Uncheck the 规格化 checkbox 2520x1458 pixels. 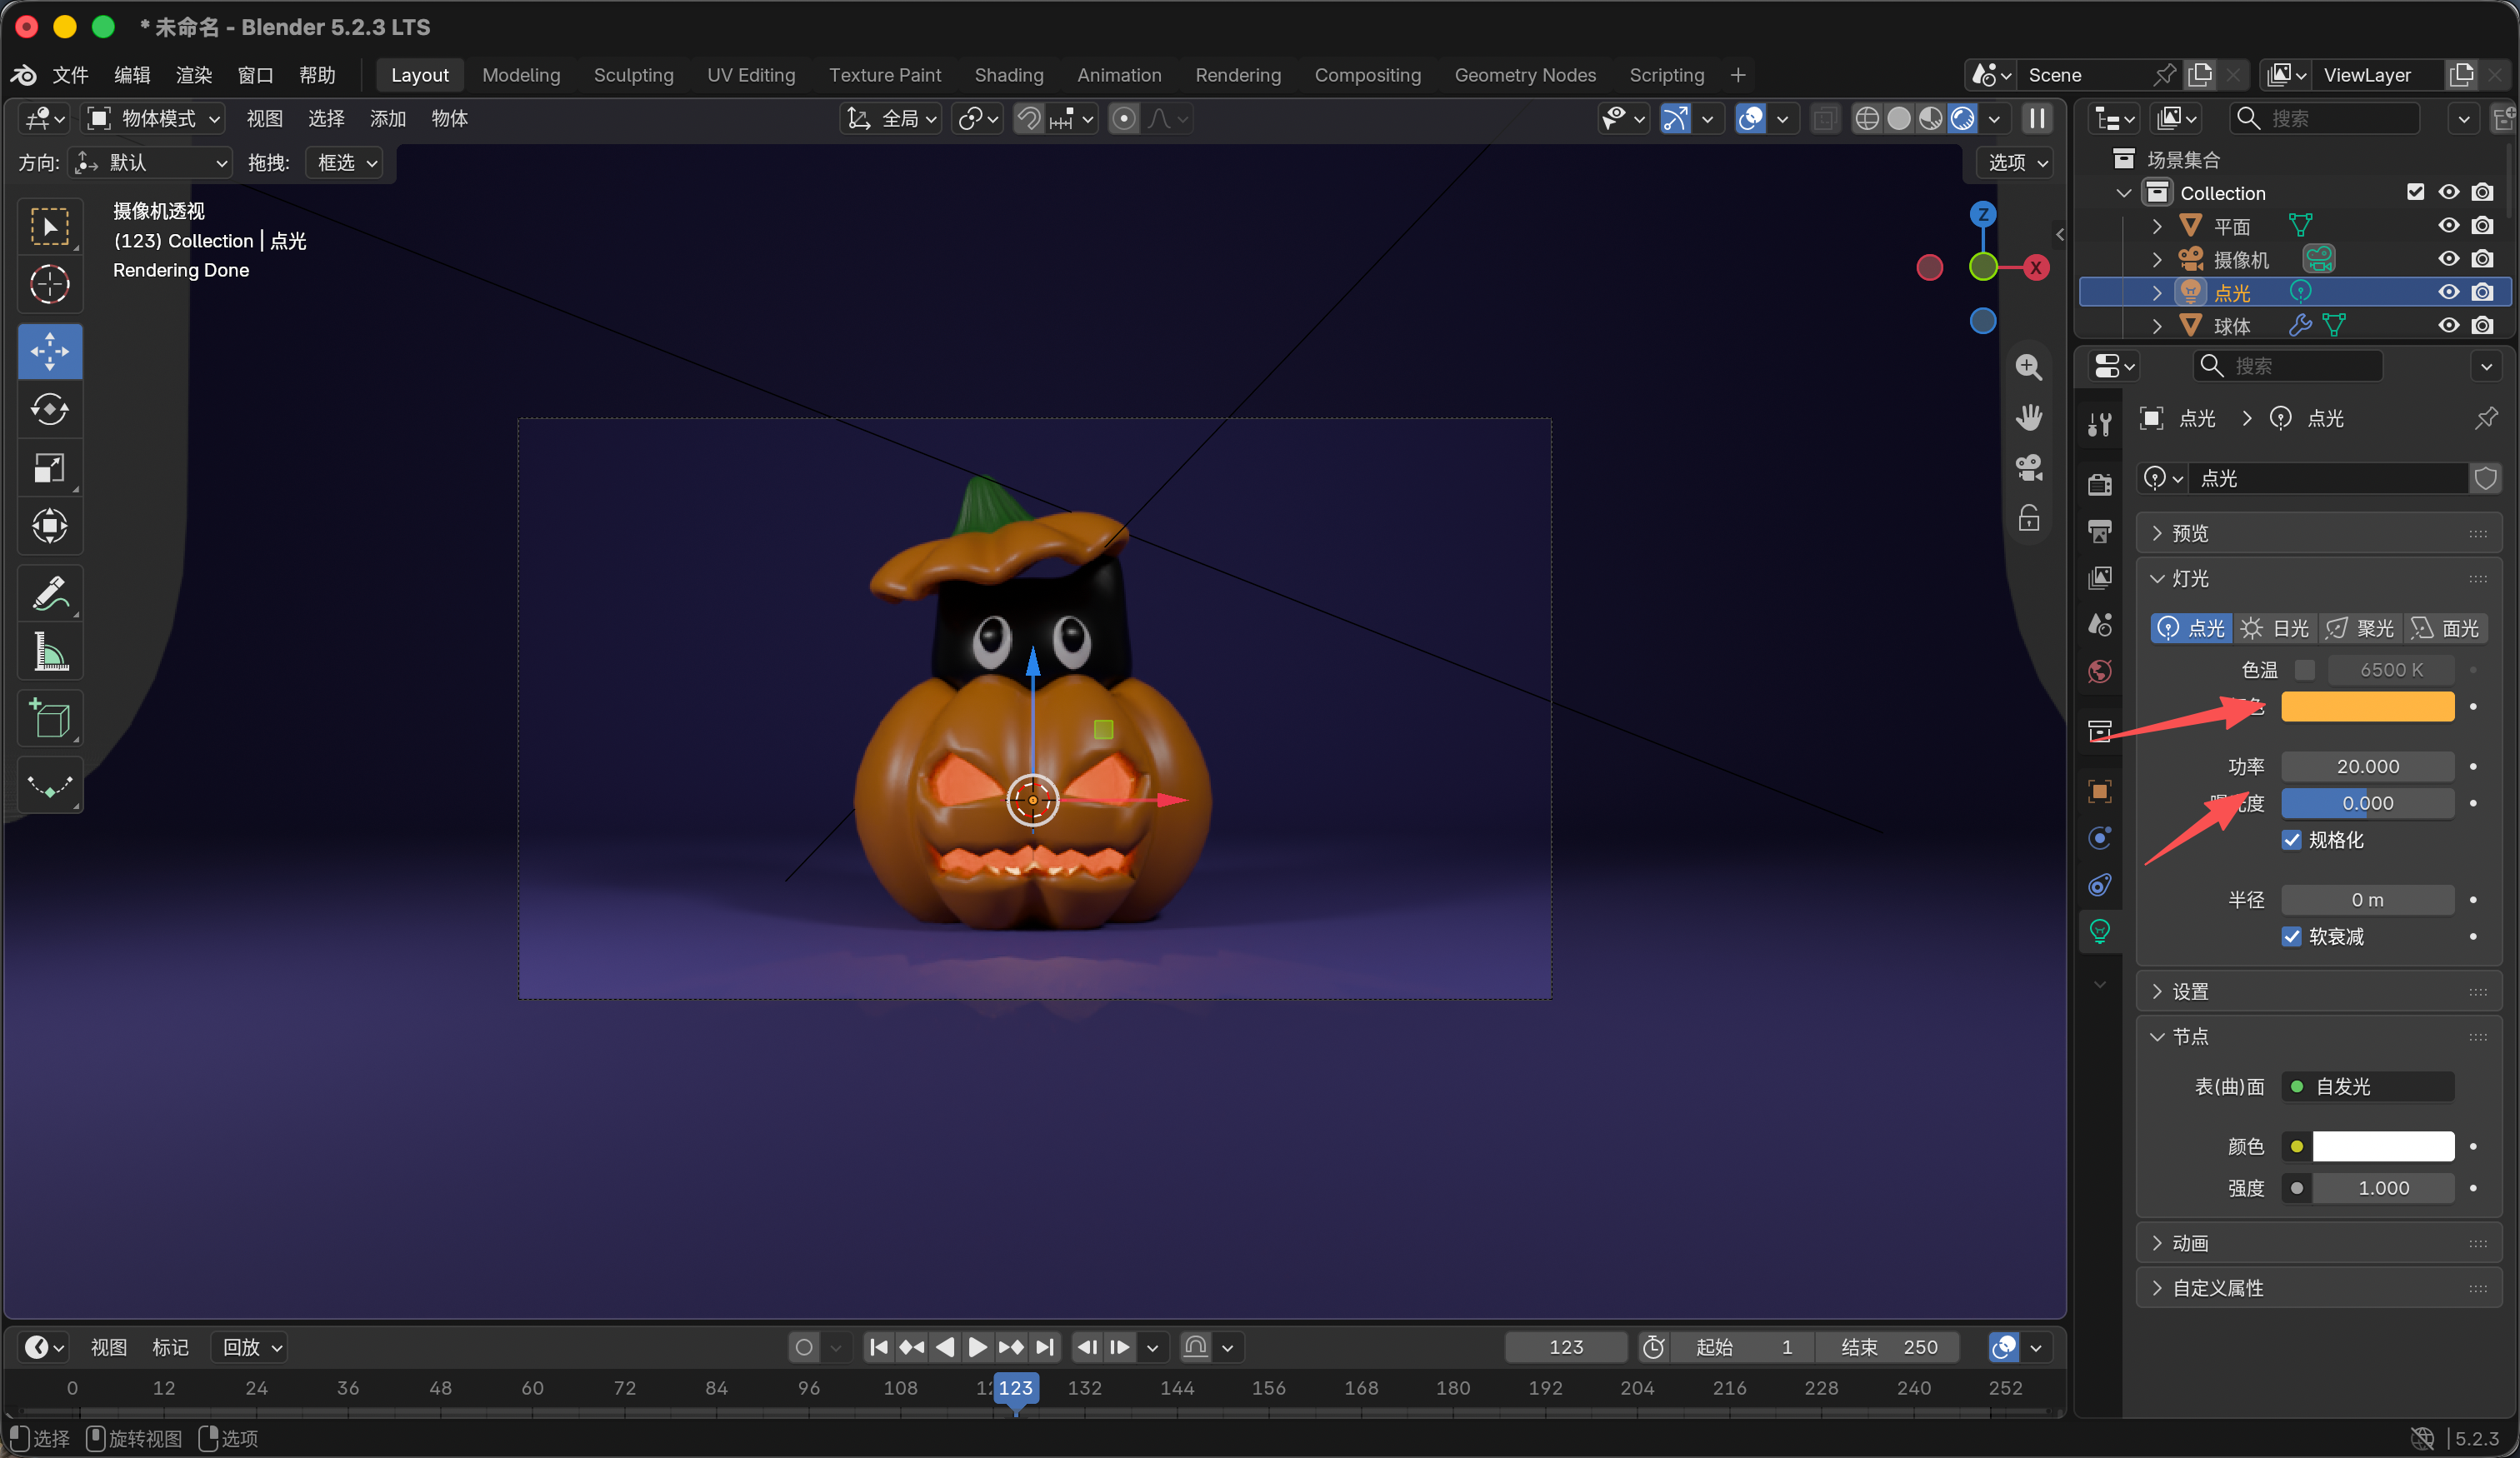pyautogui.click(x=2291, y=840)
